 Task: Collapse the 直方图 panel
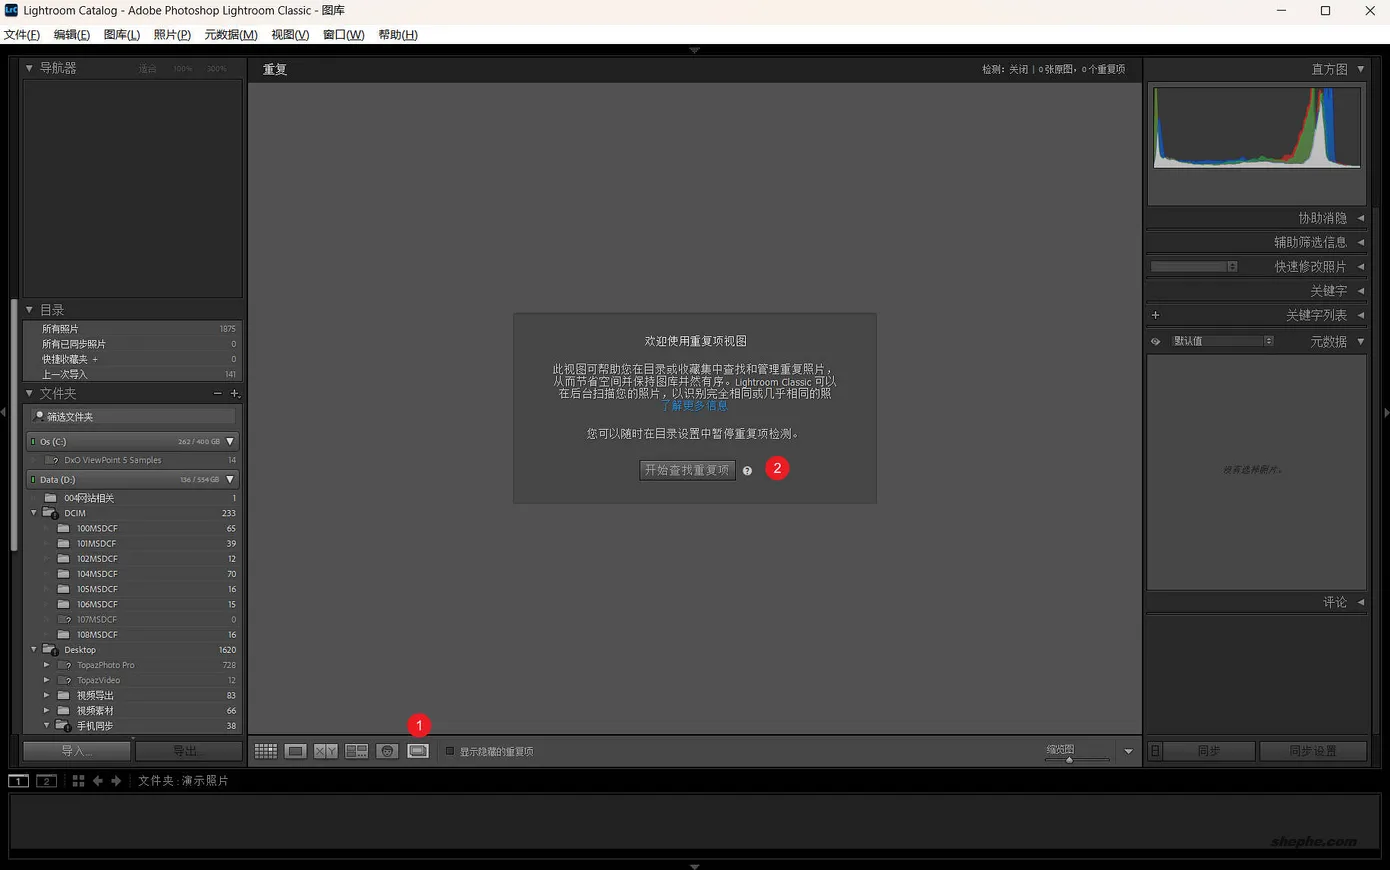coord(1361,69)
